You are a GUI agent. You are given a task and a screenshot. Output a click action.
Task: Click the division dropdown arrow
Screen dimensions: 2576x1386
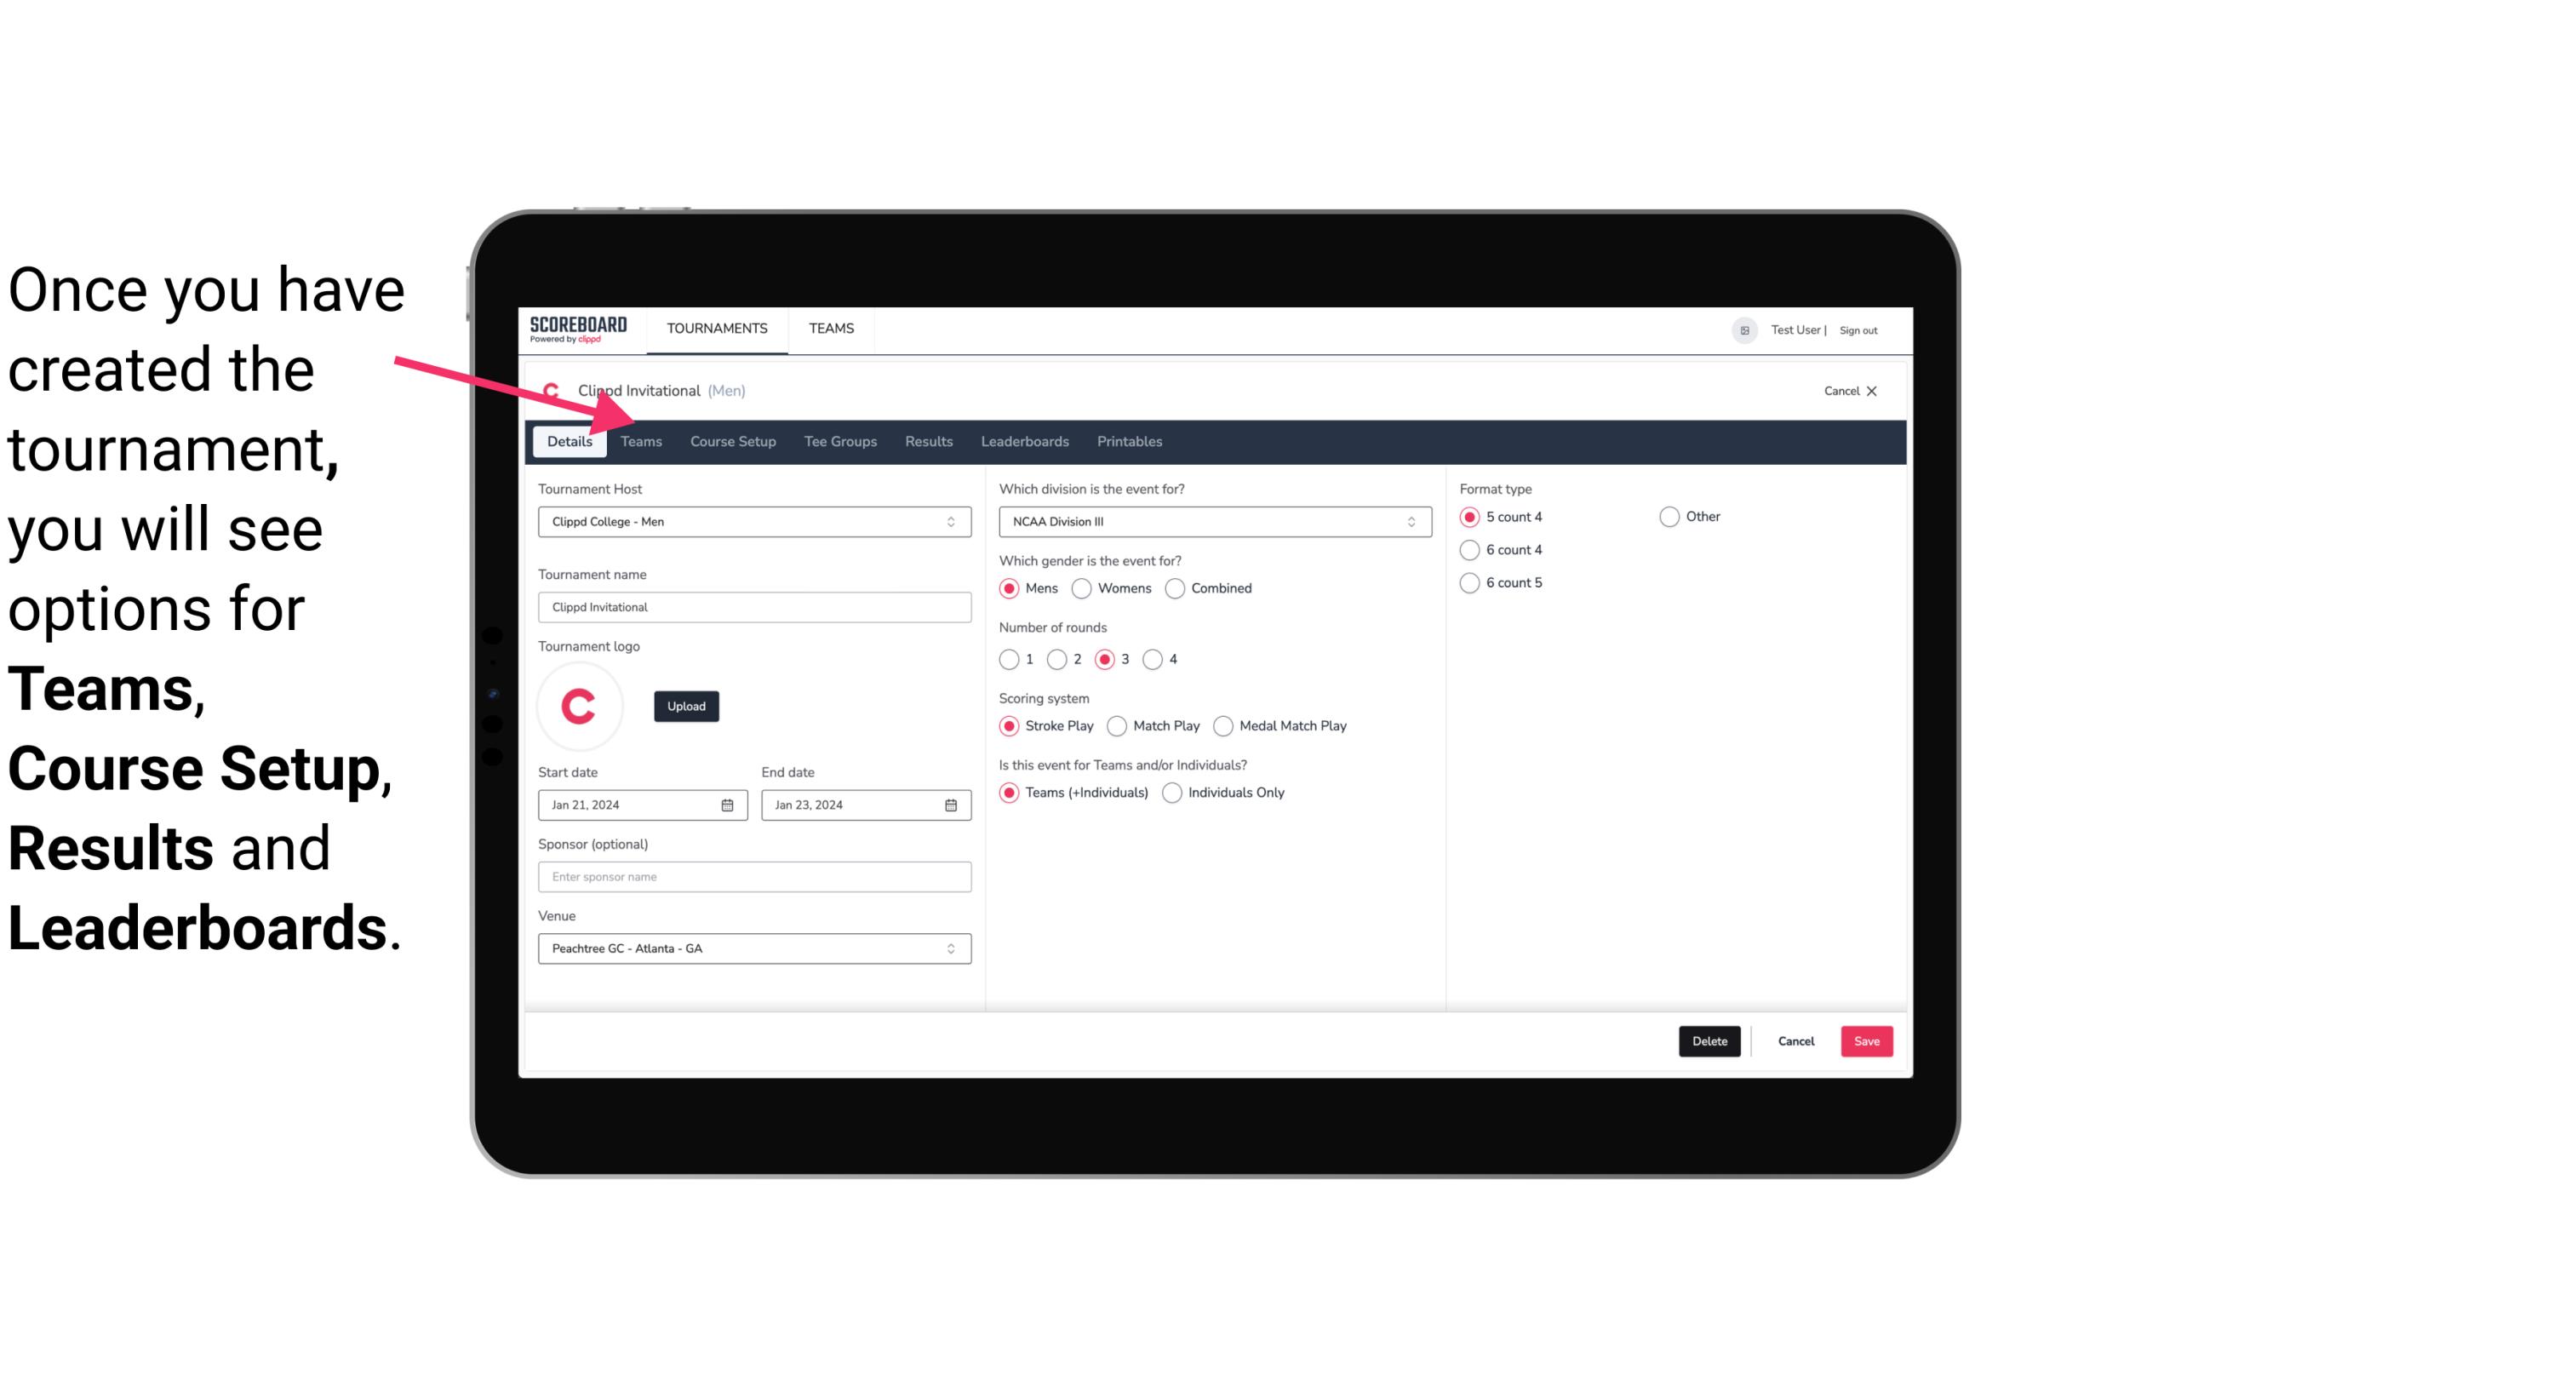click(1409, 523)
